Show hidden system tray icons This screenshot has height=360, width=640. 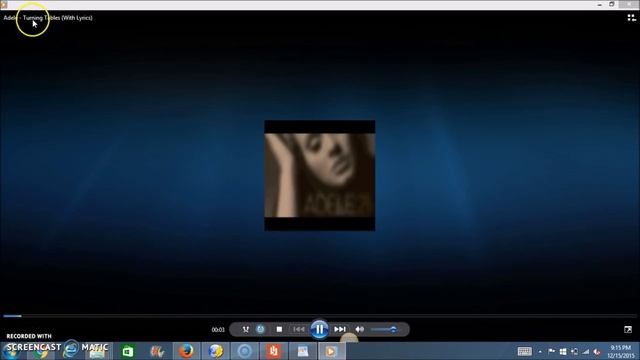click(540, 351)
